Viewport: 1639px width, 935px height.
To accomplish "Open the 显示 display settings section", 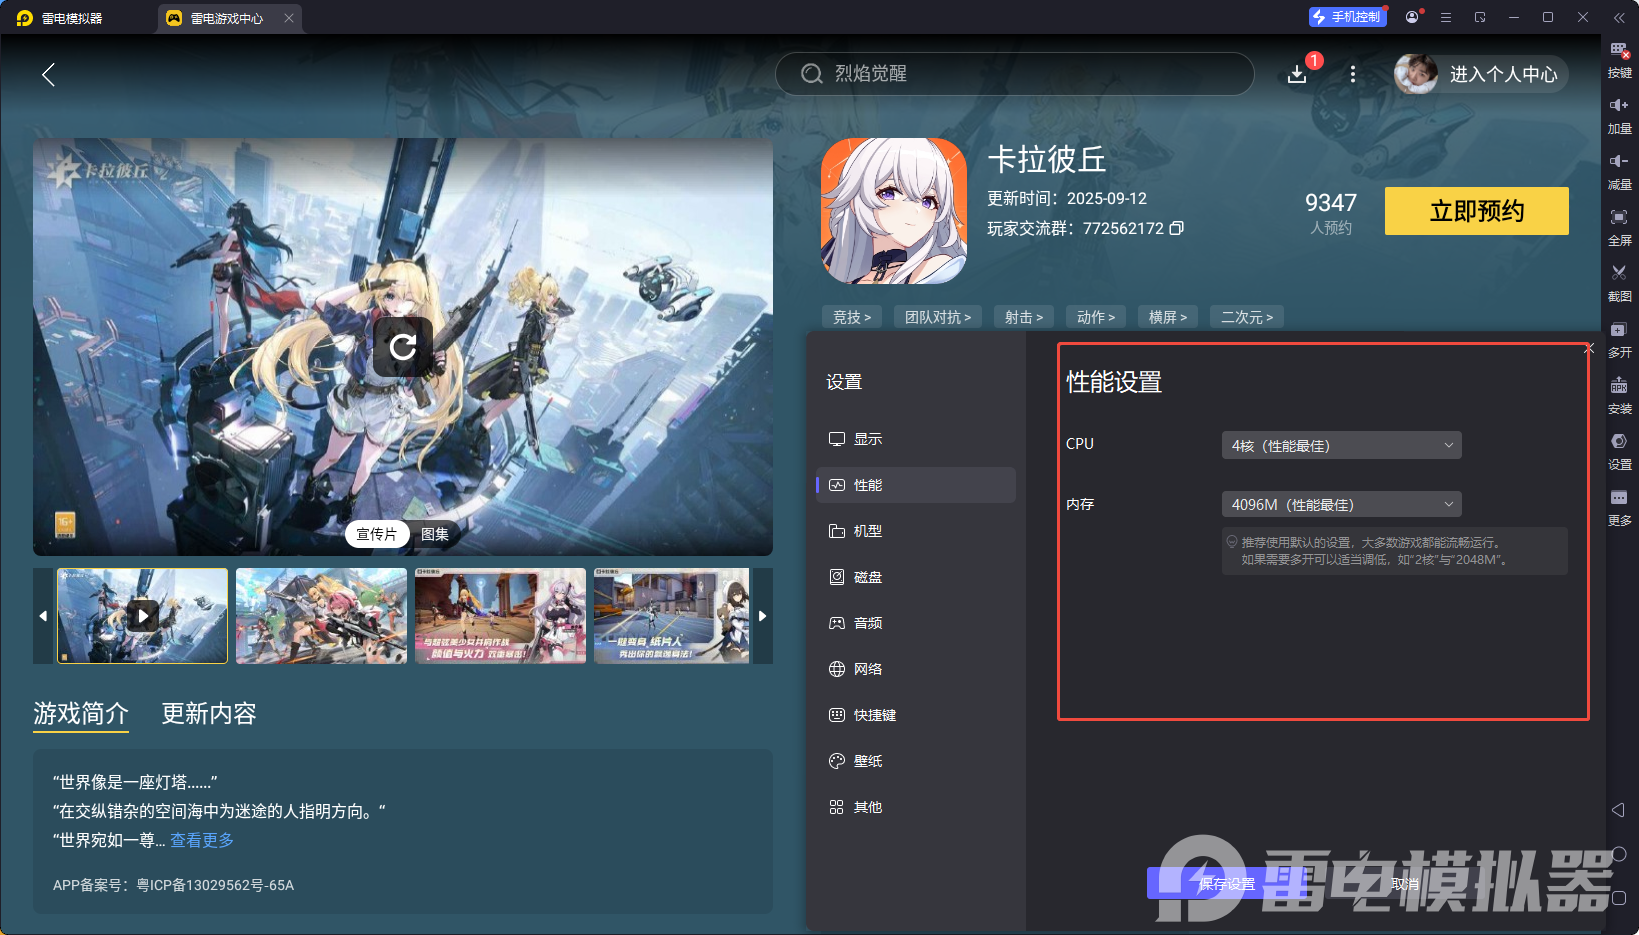I will (x=867, y=438).
